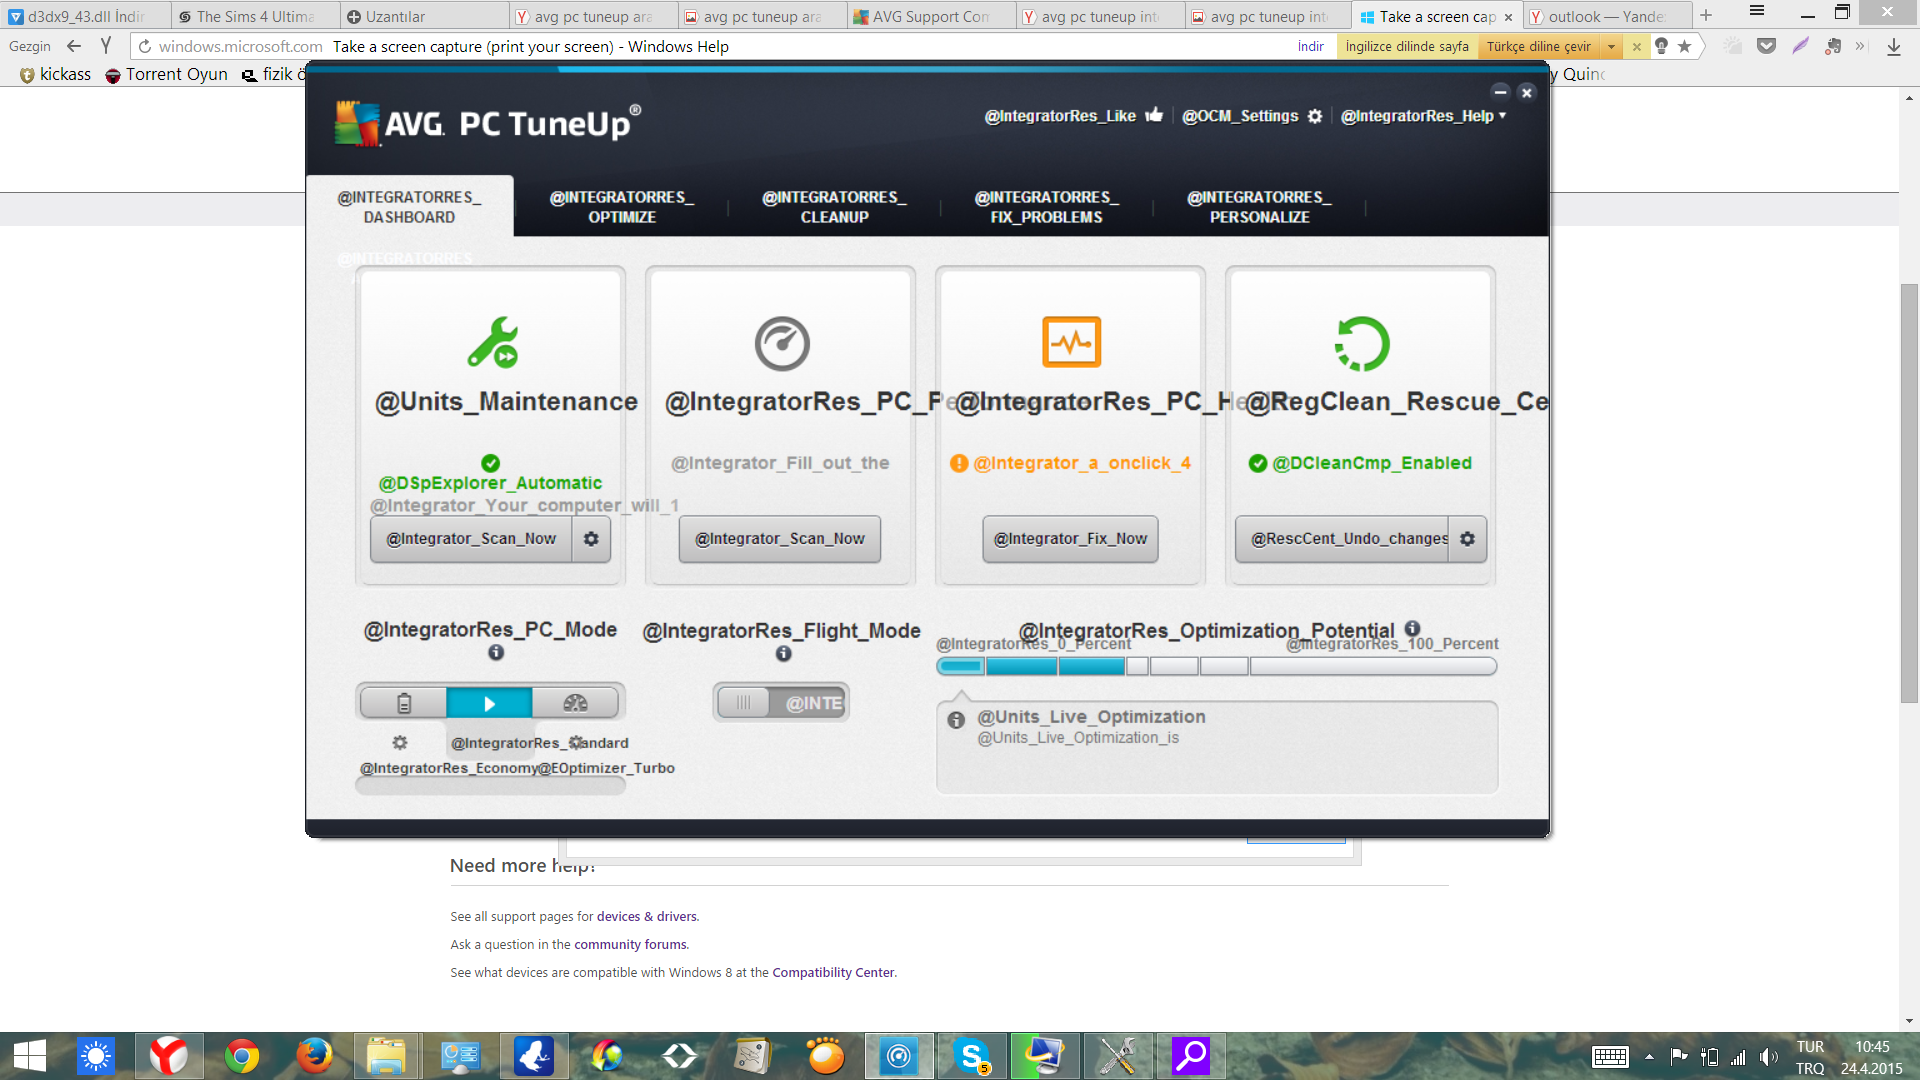Open Skype from the taskbar
The width and height of the screenshot is (1920, 1080).
click(973, 1056)
